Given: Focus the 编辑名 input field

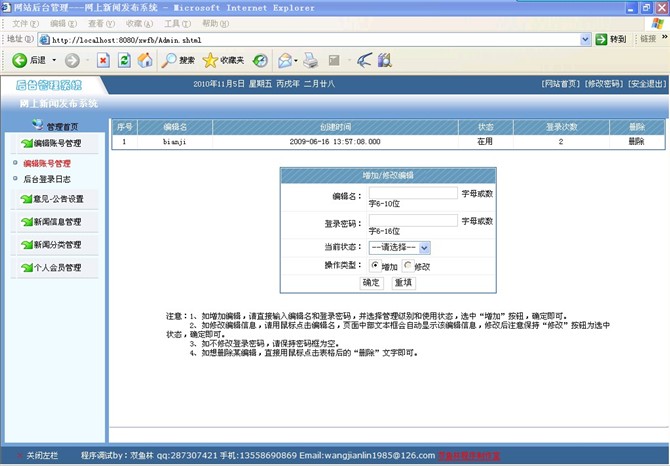Looking at the screenshot, I should coord(413,193).
